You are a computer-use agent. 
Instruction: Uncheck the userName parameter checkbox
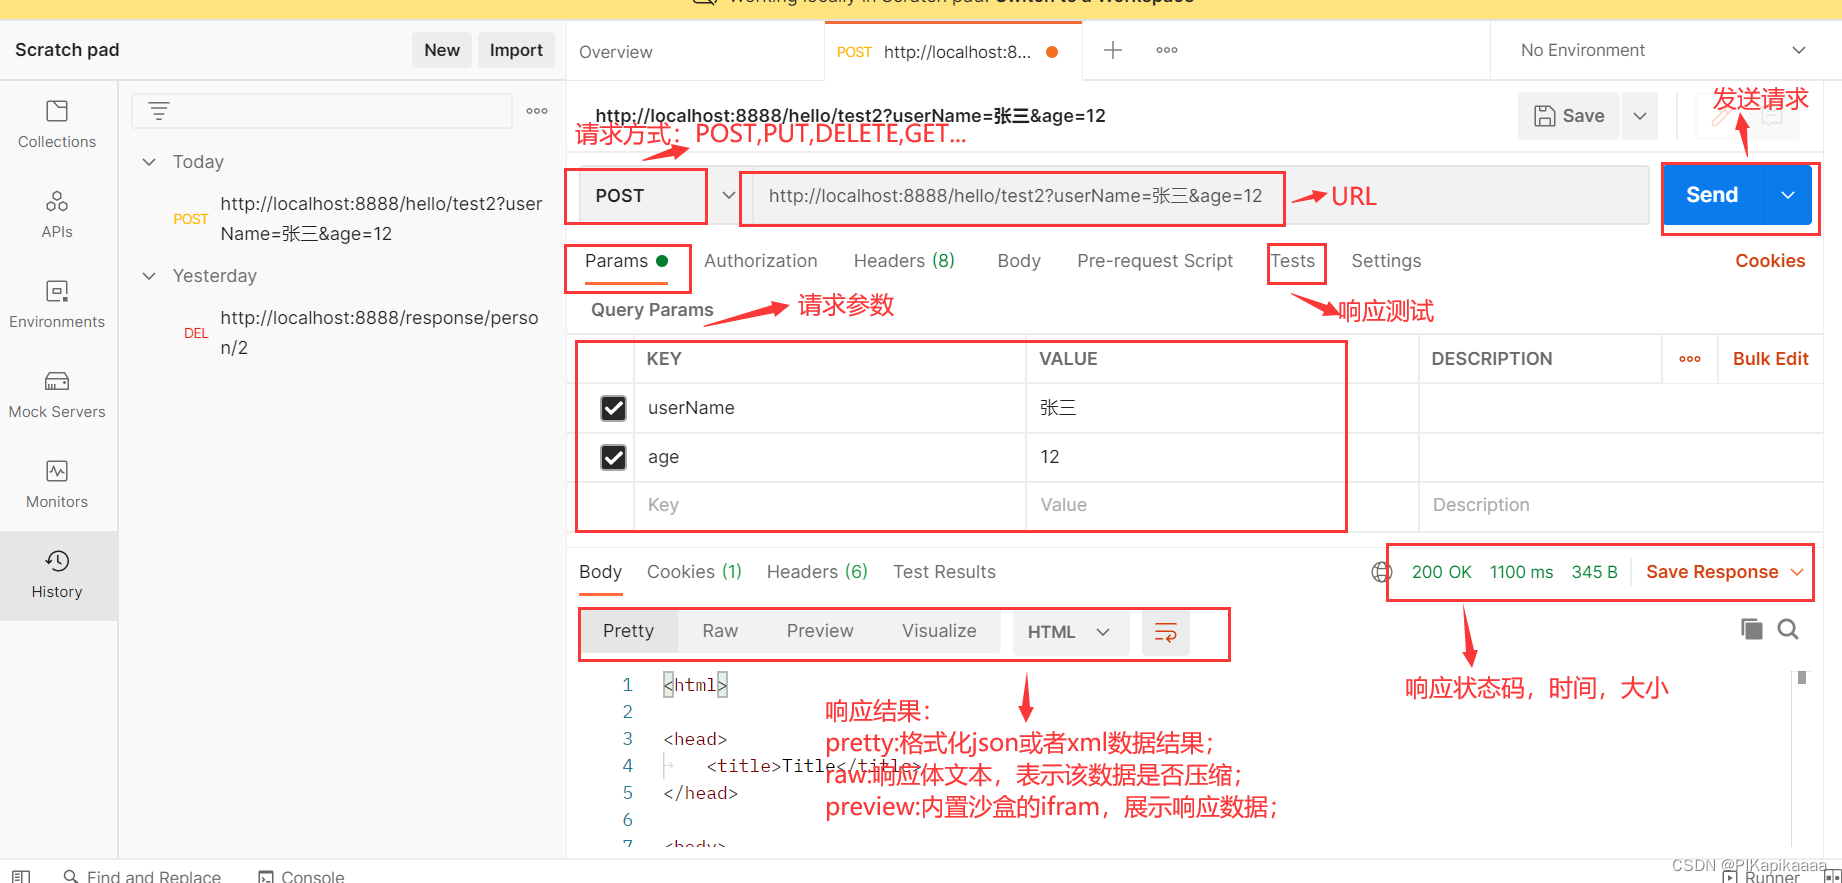point(613,408)
